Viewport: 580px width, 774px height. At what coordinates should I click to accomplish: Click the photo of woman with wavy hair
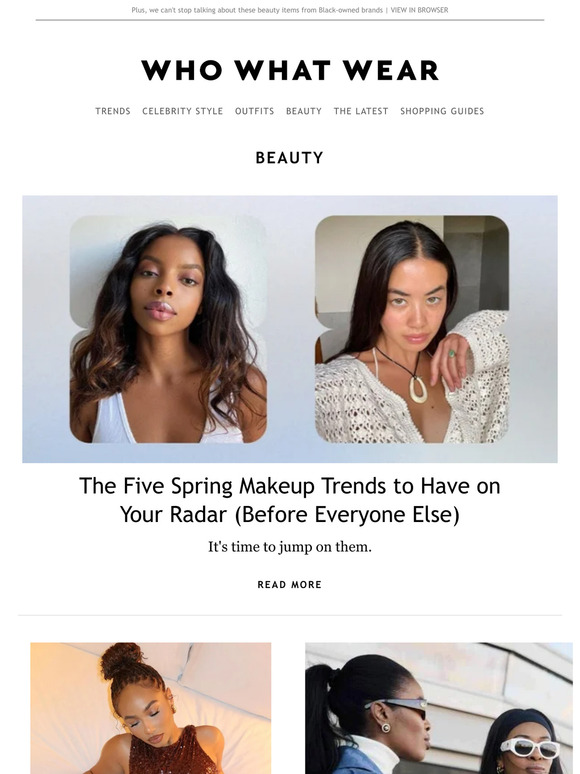168,329
